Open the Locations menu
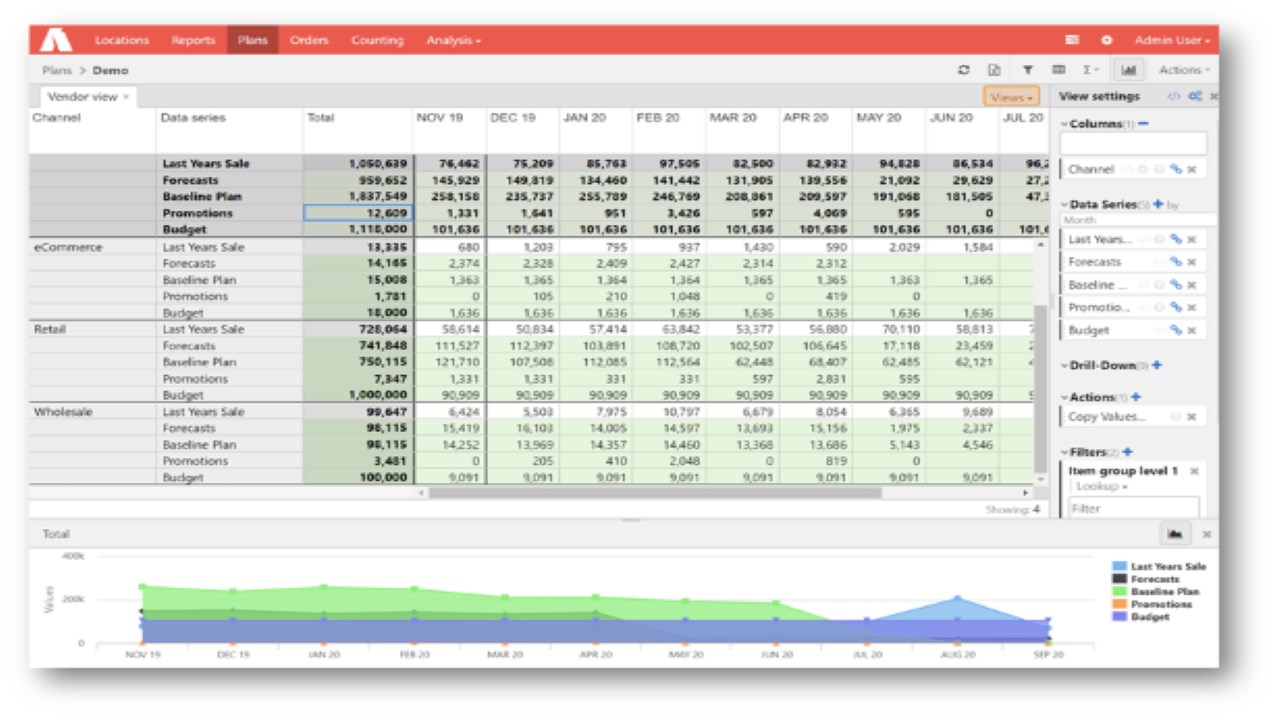Screen dimensions: 1280x720 [122, 40]
